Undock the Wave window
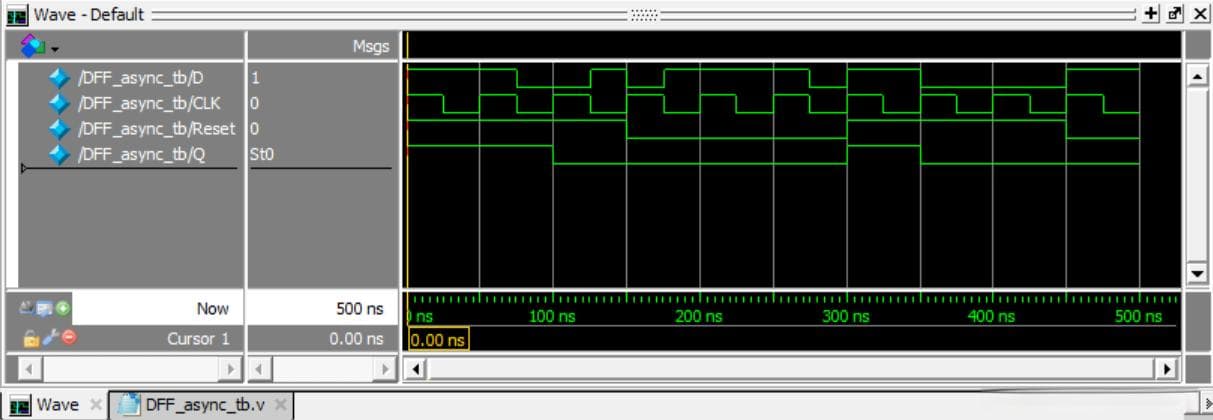Screen dimensions: 1213x420 [1175, 14]
